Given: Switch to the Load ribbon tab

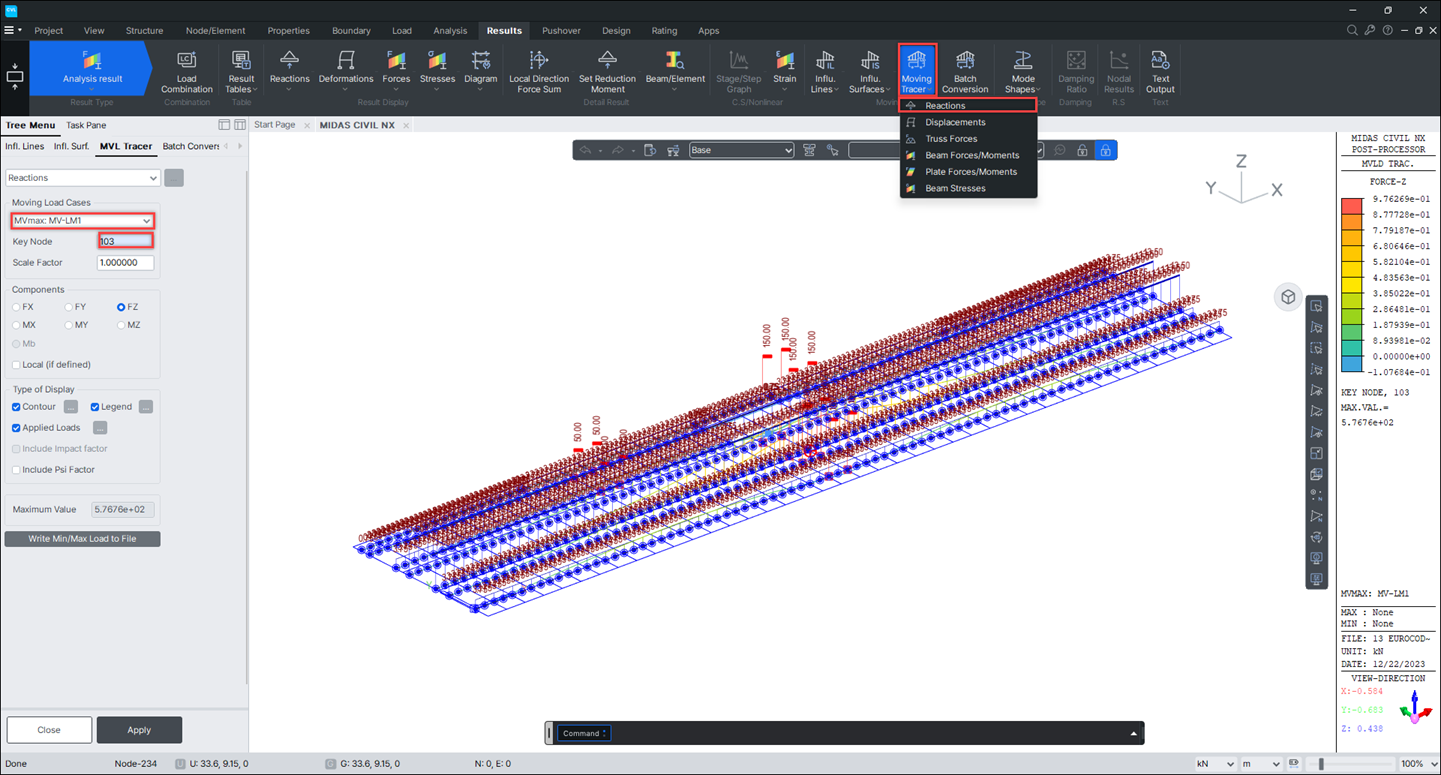Looking at the screenshot, I should [402, 31].
